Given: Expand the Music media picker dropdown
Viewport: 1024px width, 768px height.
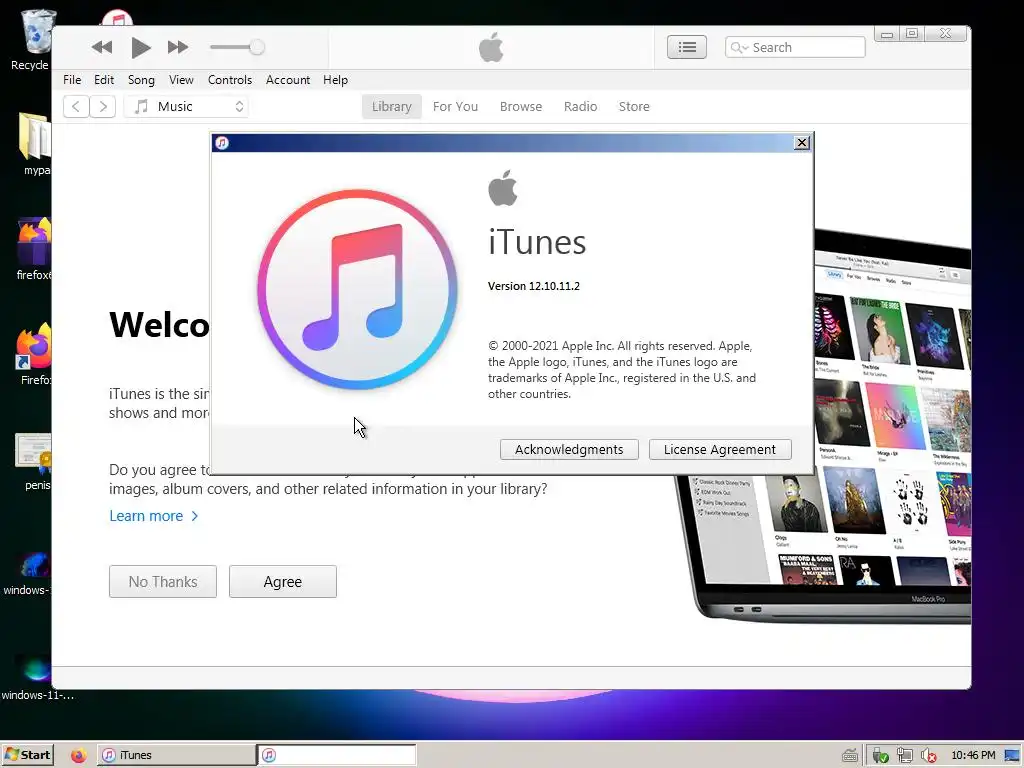Looking at the screenshot, I should (186, 106).
